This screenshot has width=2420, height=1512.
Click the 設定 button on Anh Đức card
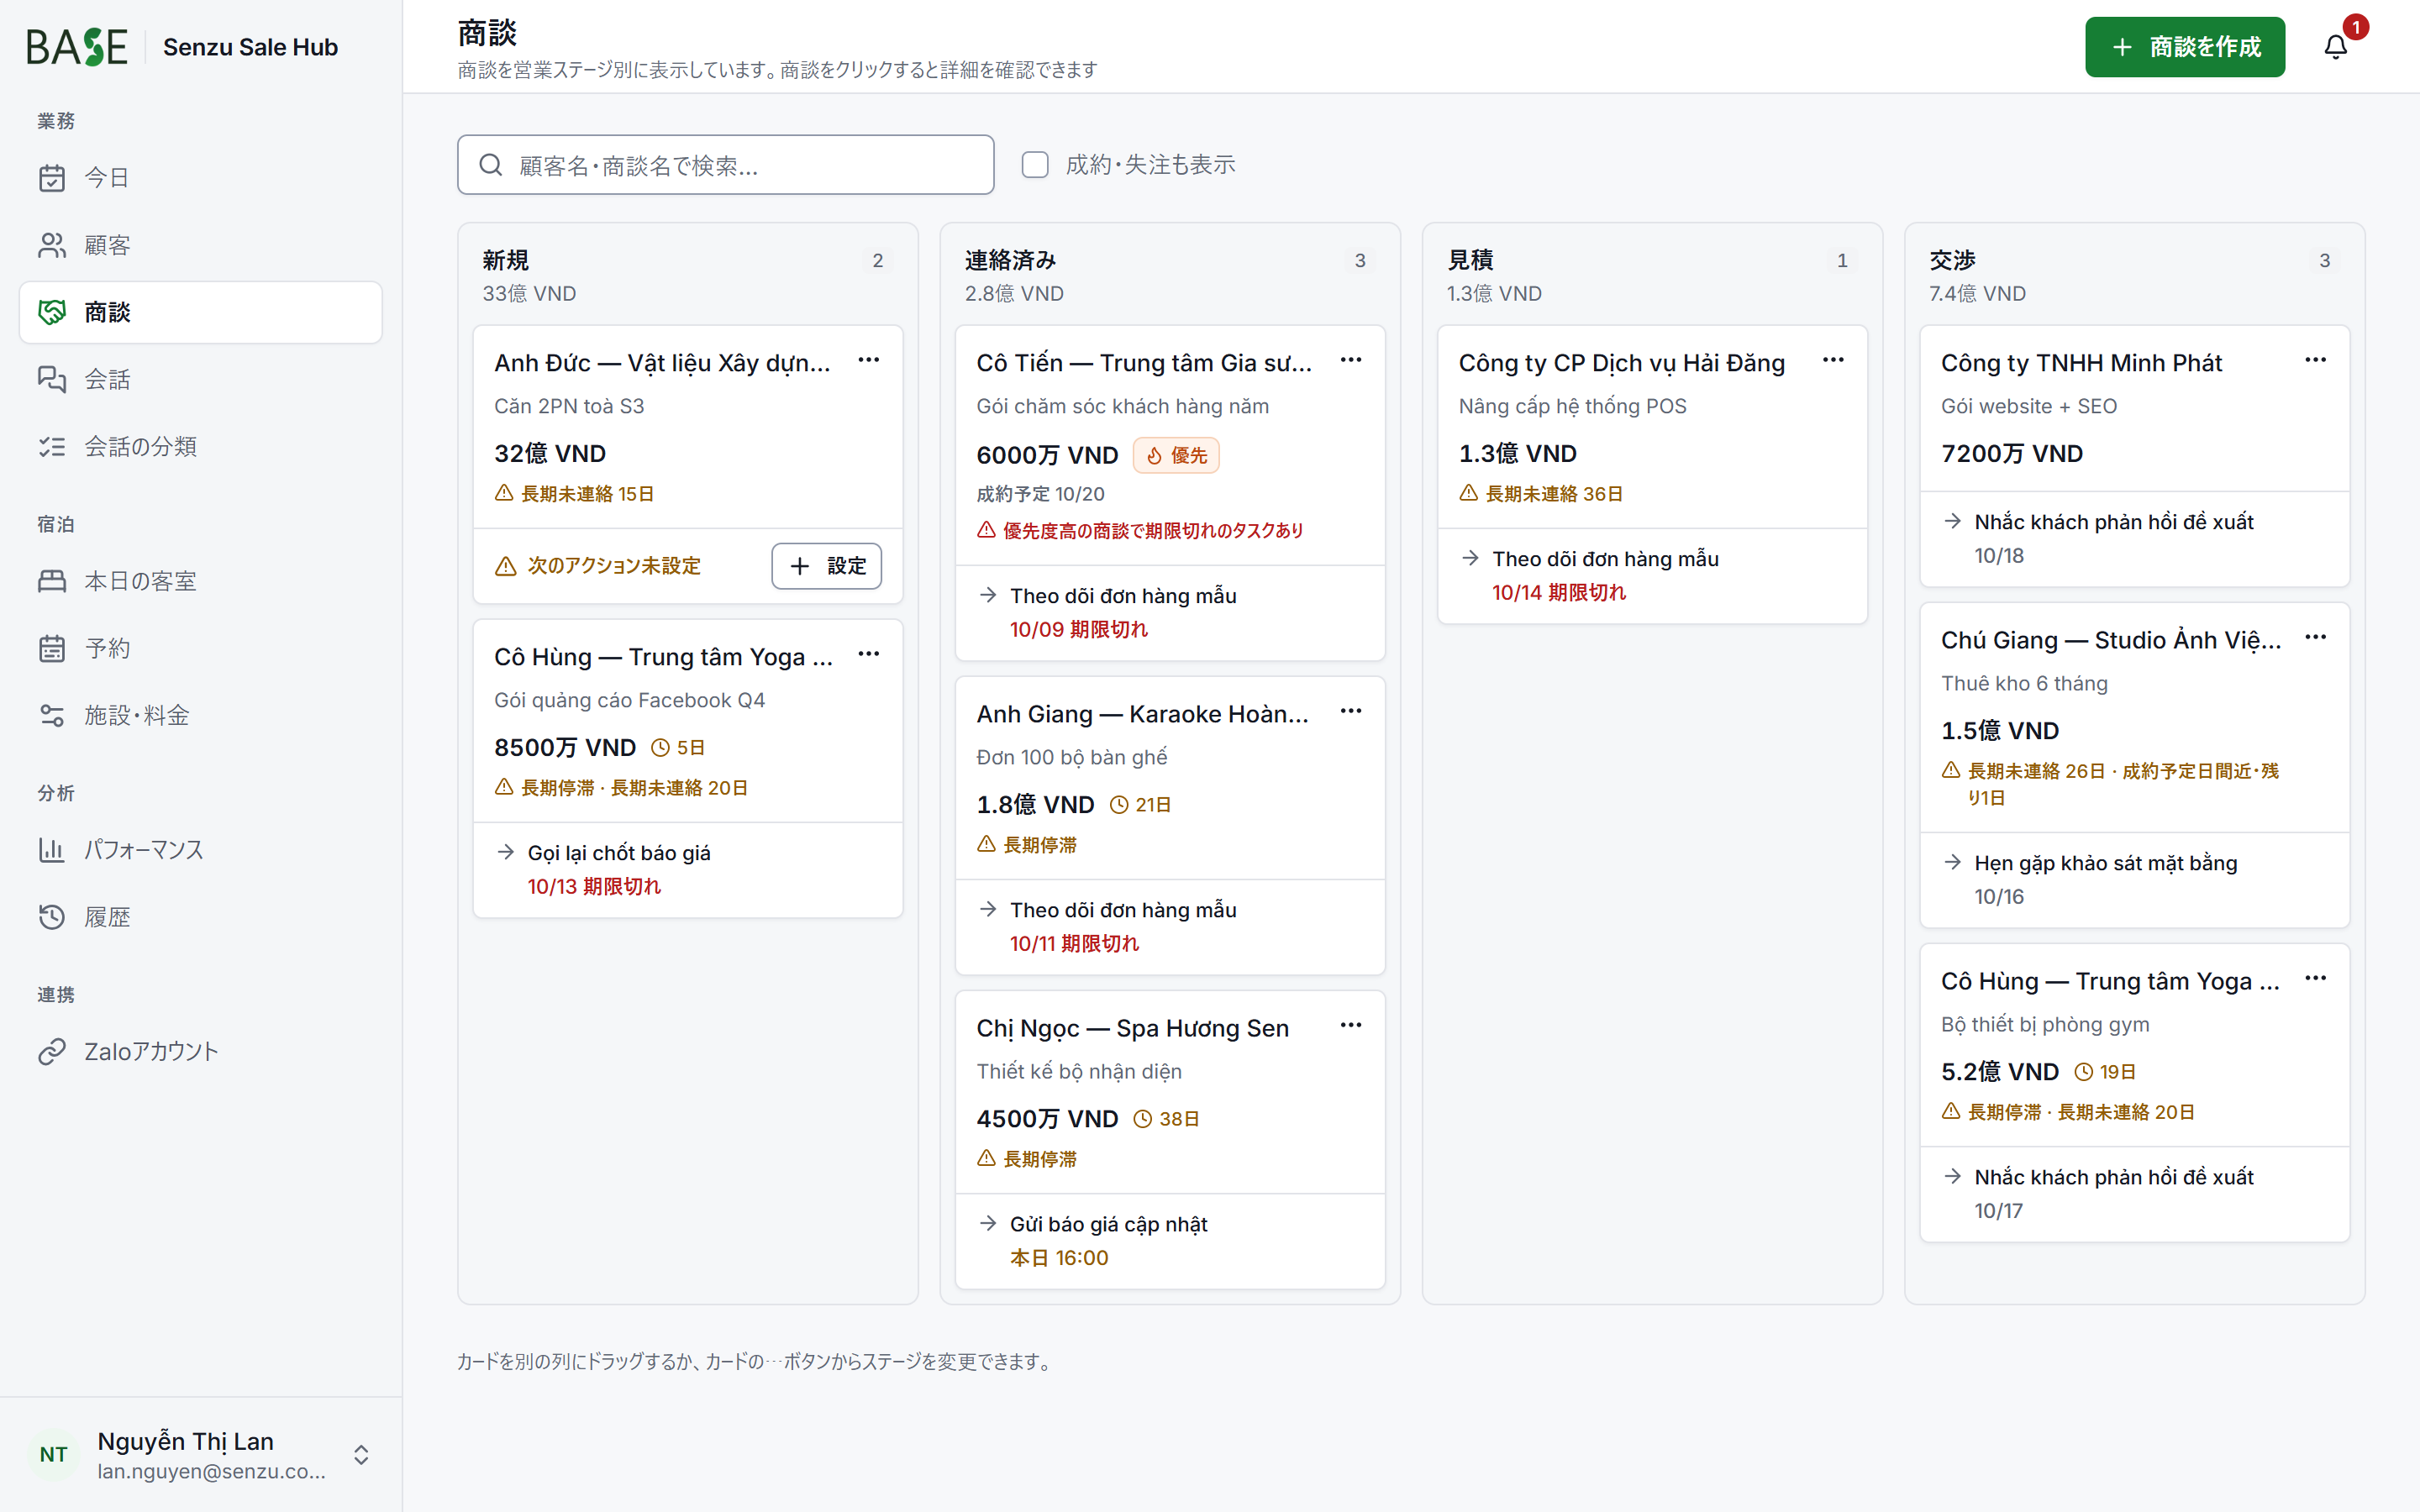click(x=827, y=566)
